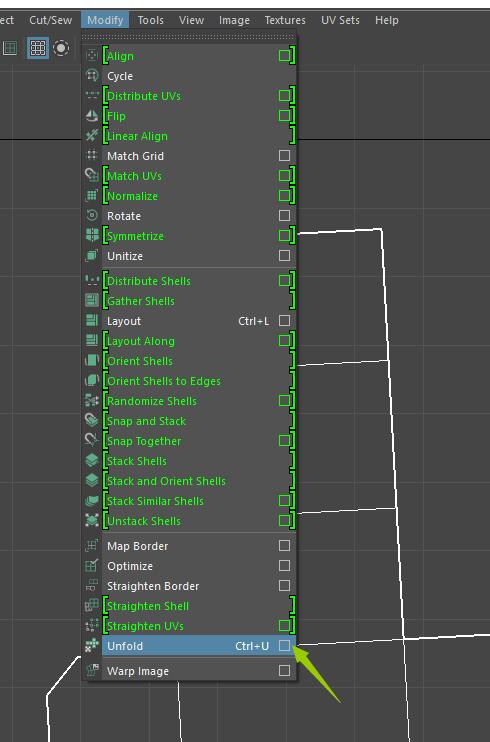Click the Warp Image icon

[x=91, y=670]
